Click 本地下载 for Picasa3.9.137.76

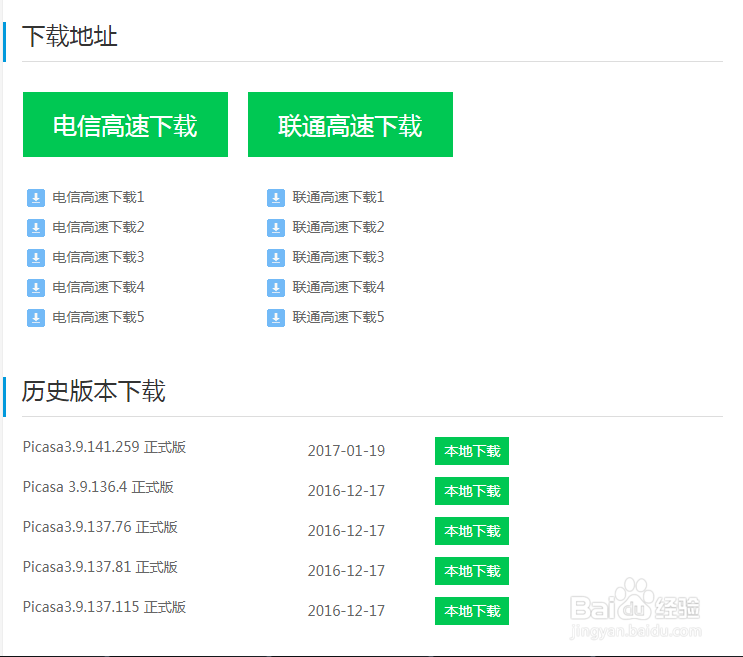coord(472,531)
